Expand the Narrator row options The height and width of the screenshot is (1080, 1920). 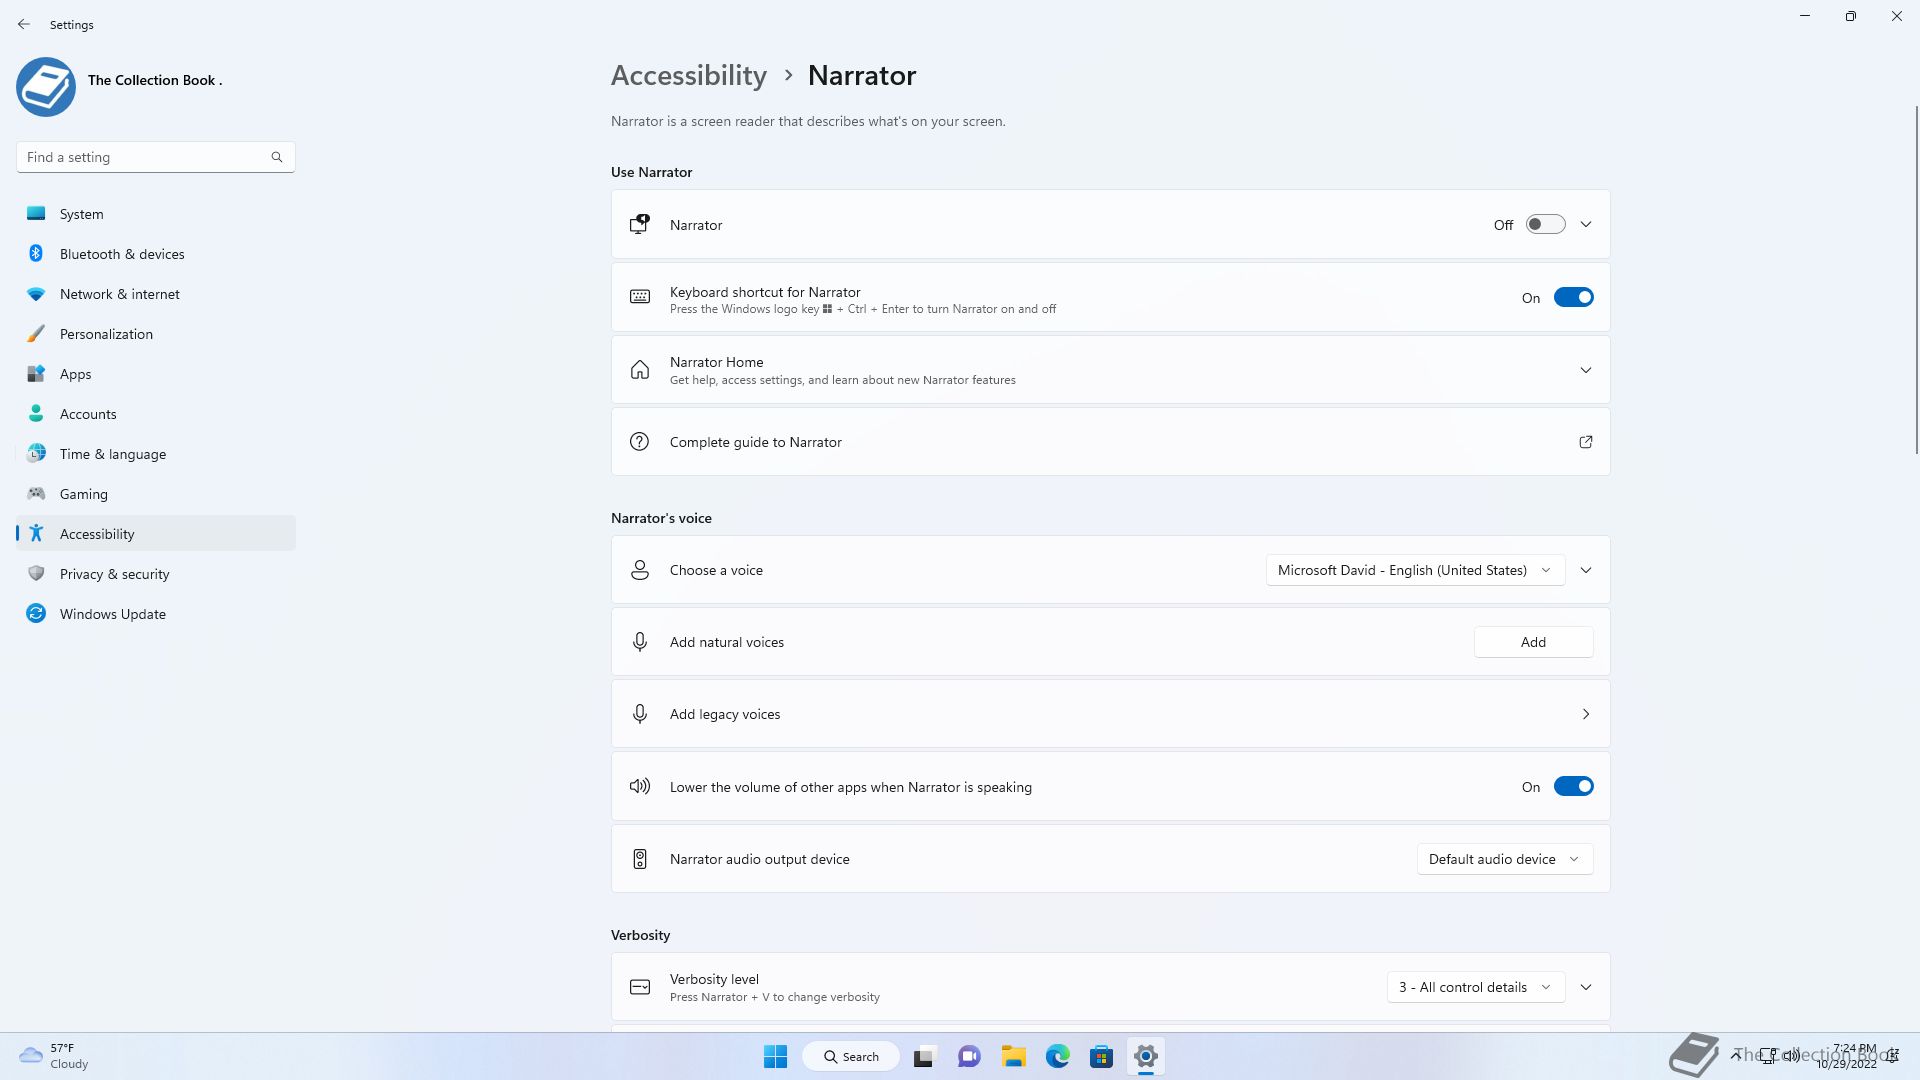tap(1586, 225)
